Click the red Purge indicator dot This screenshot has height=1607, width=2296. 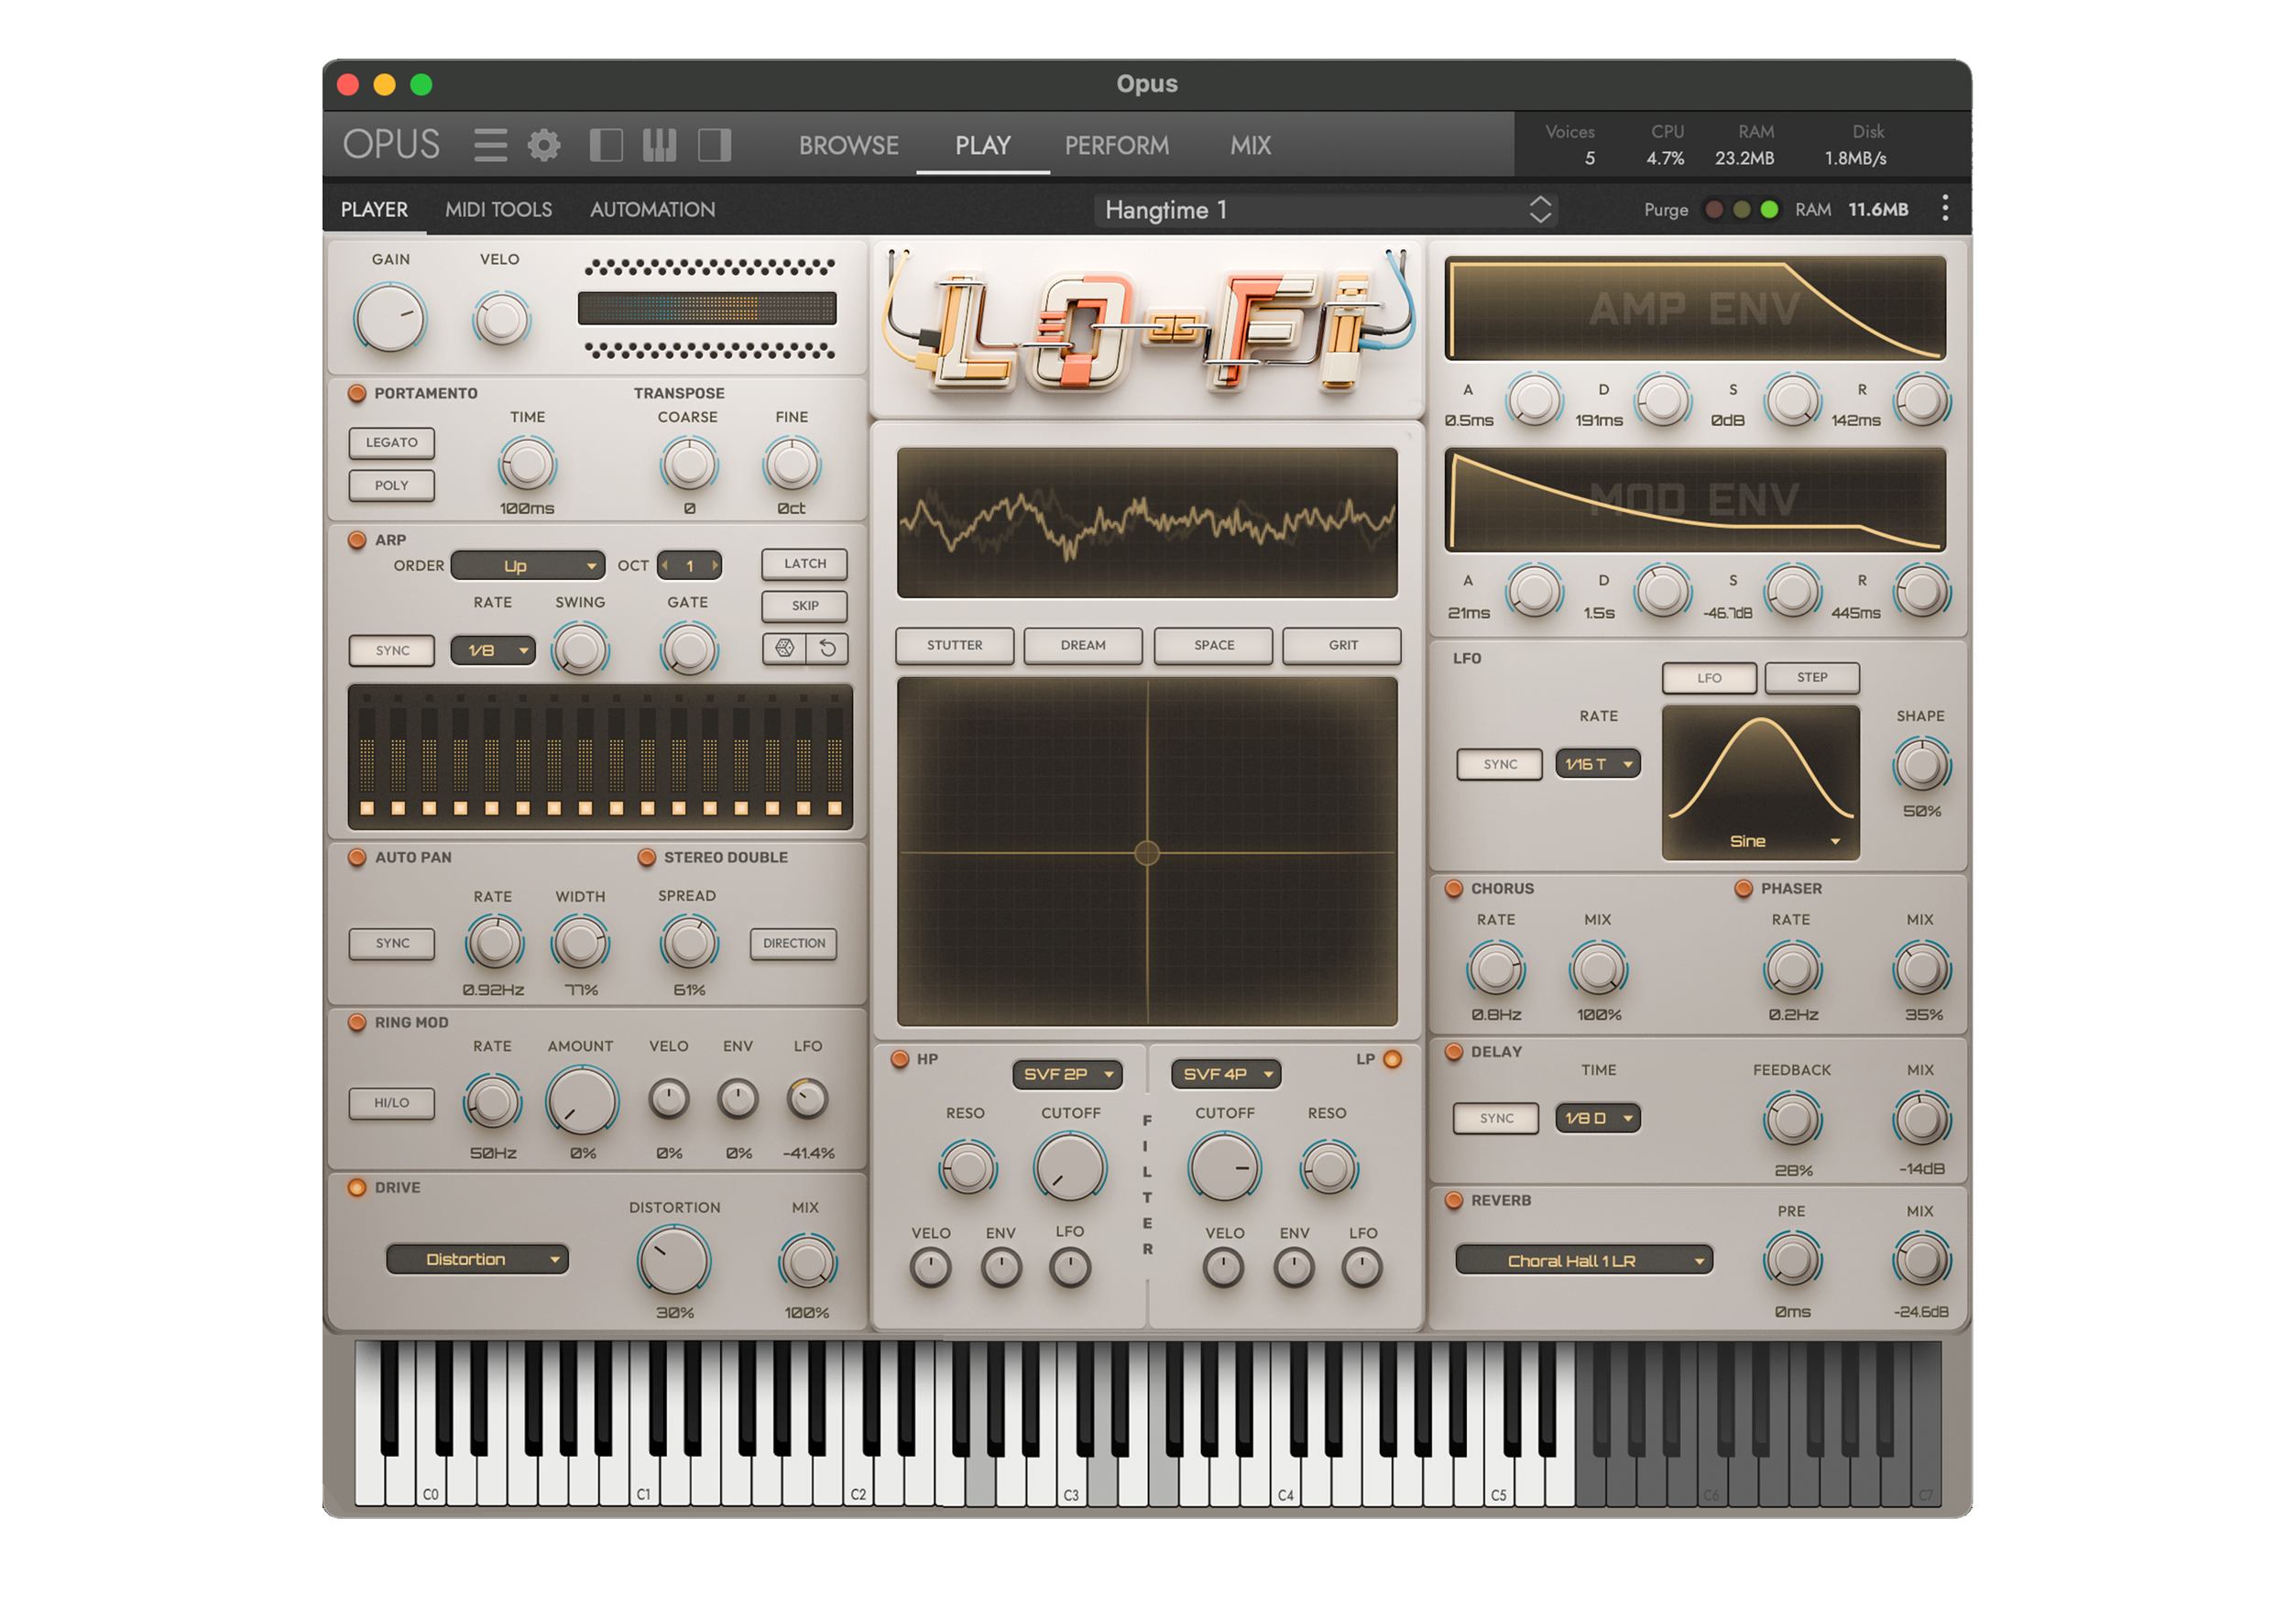pyautogui.click(x=1714, y=209)
